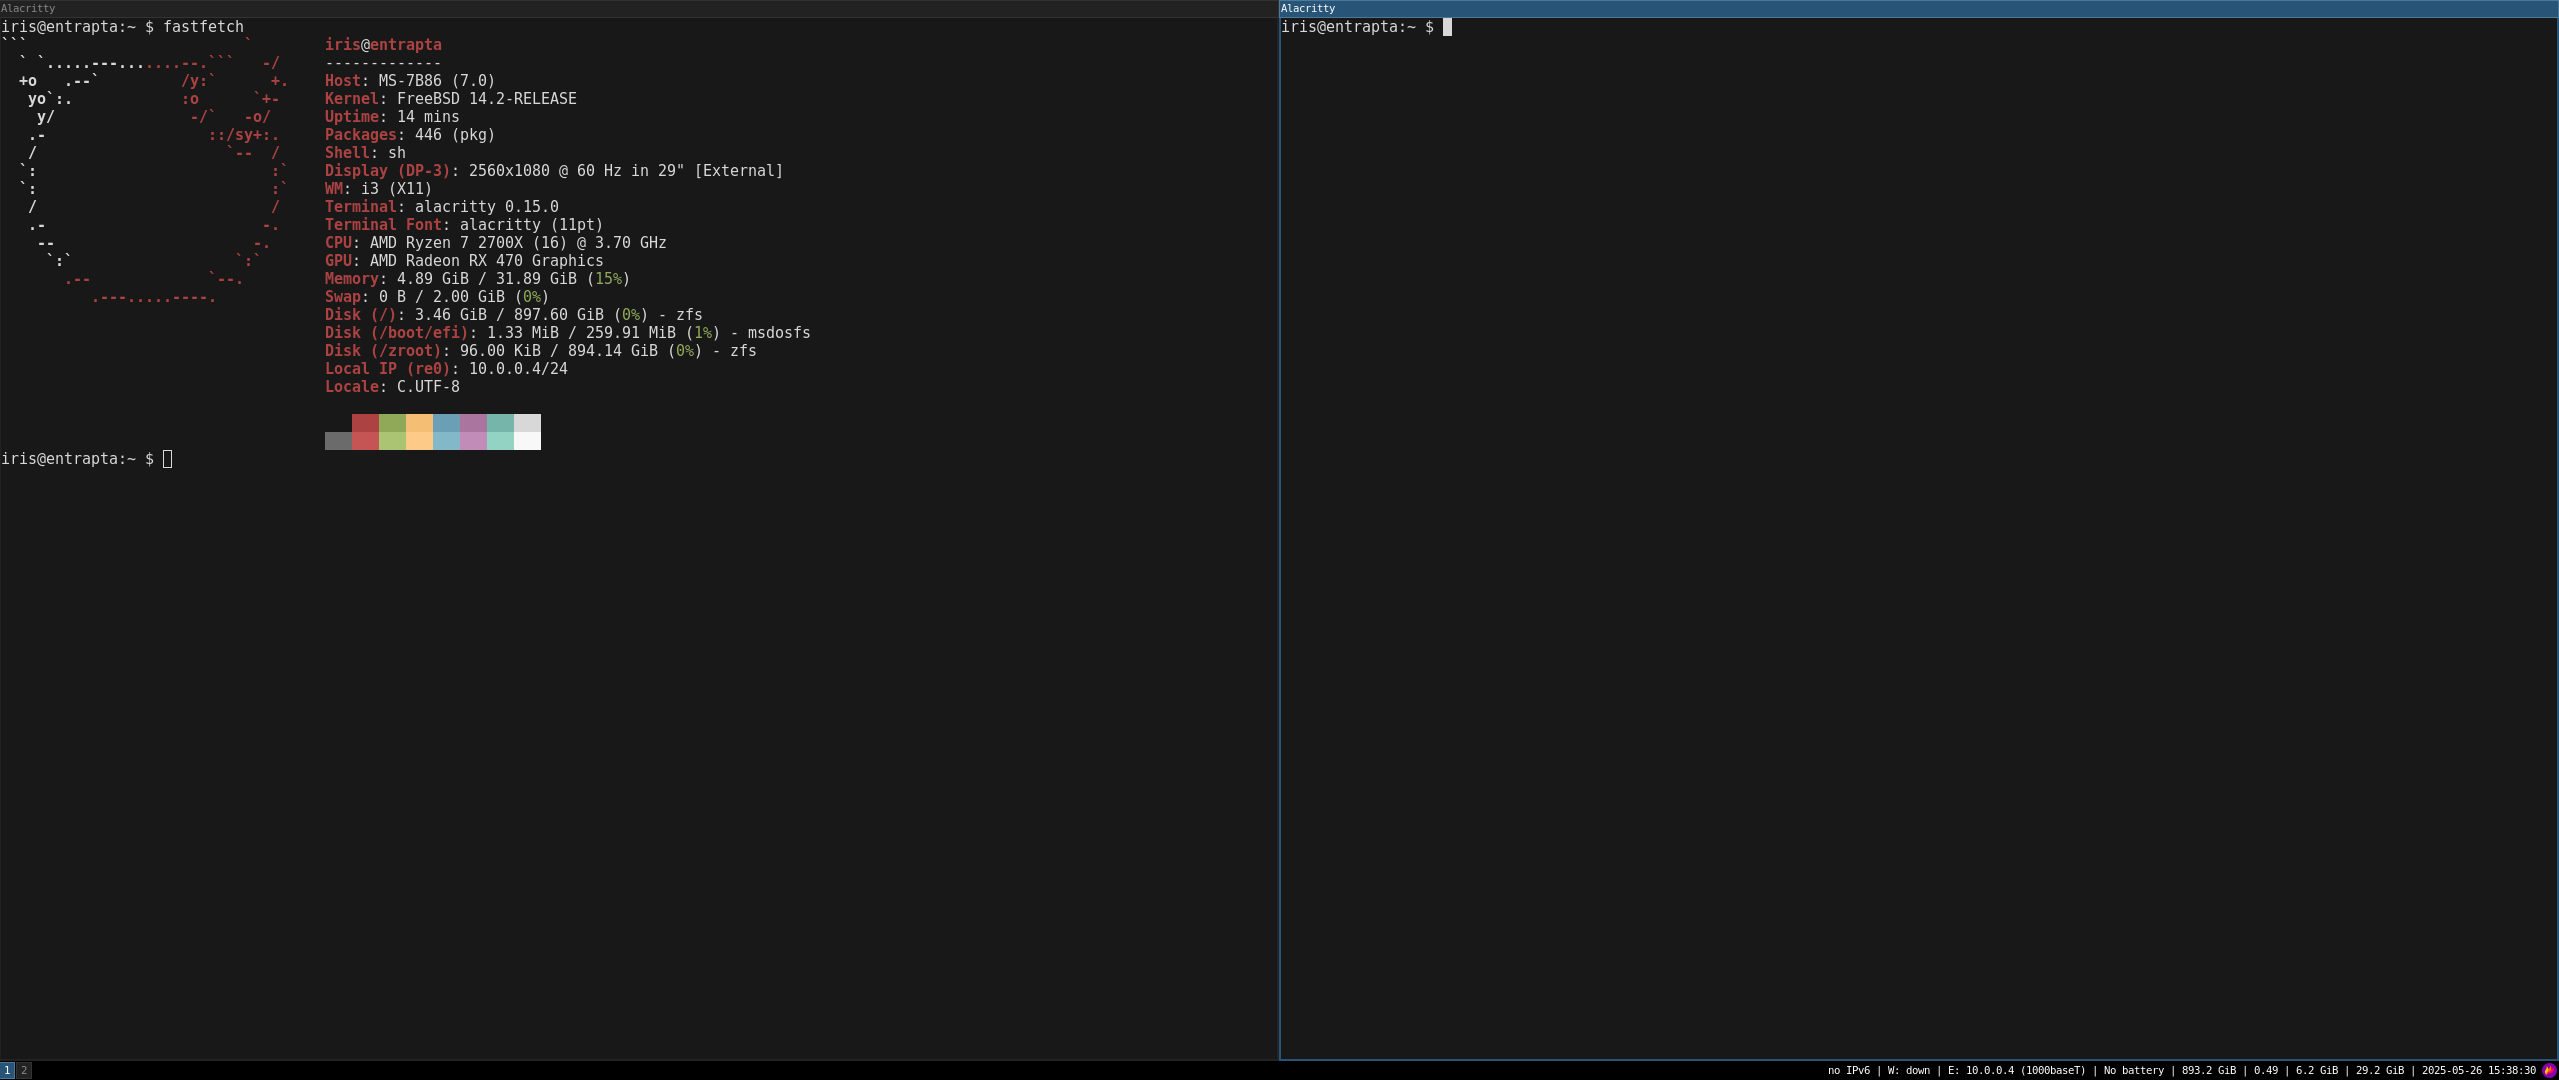The width and height of the screenshot is (2559, 1080).
Task: Click the 'CPU: AMD Ryzen 7 2700X' line
Action: tap(496, 243)
